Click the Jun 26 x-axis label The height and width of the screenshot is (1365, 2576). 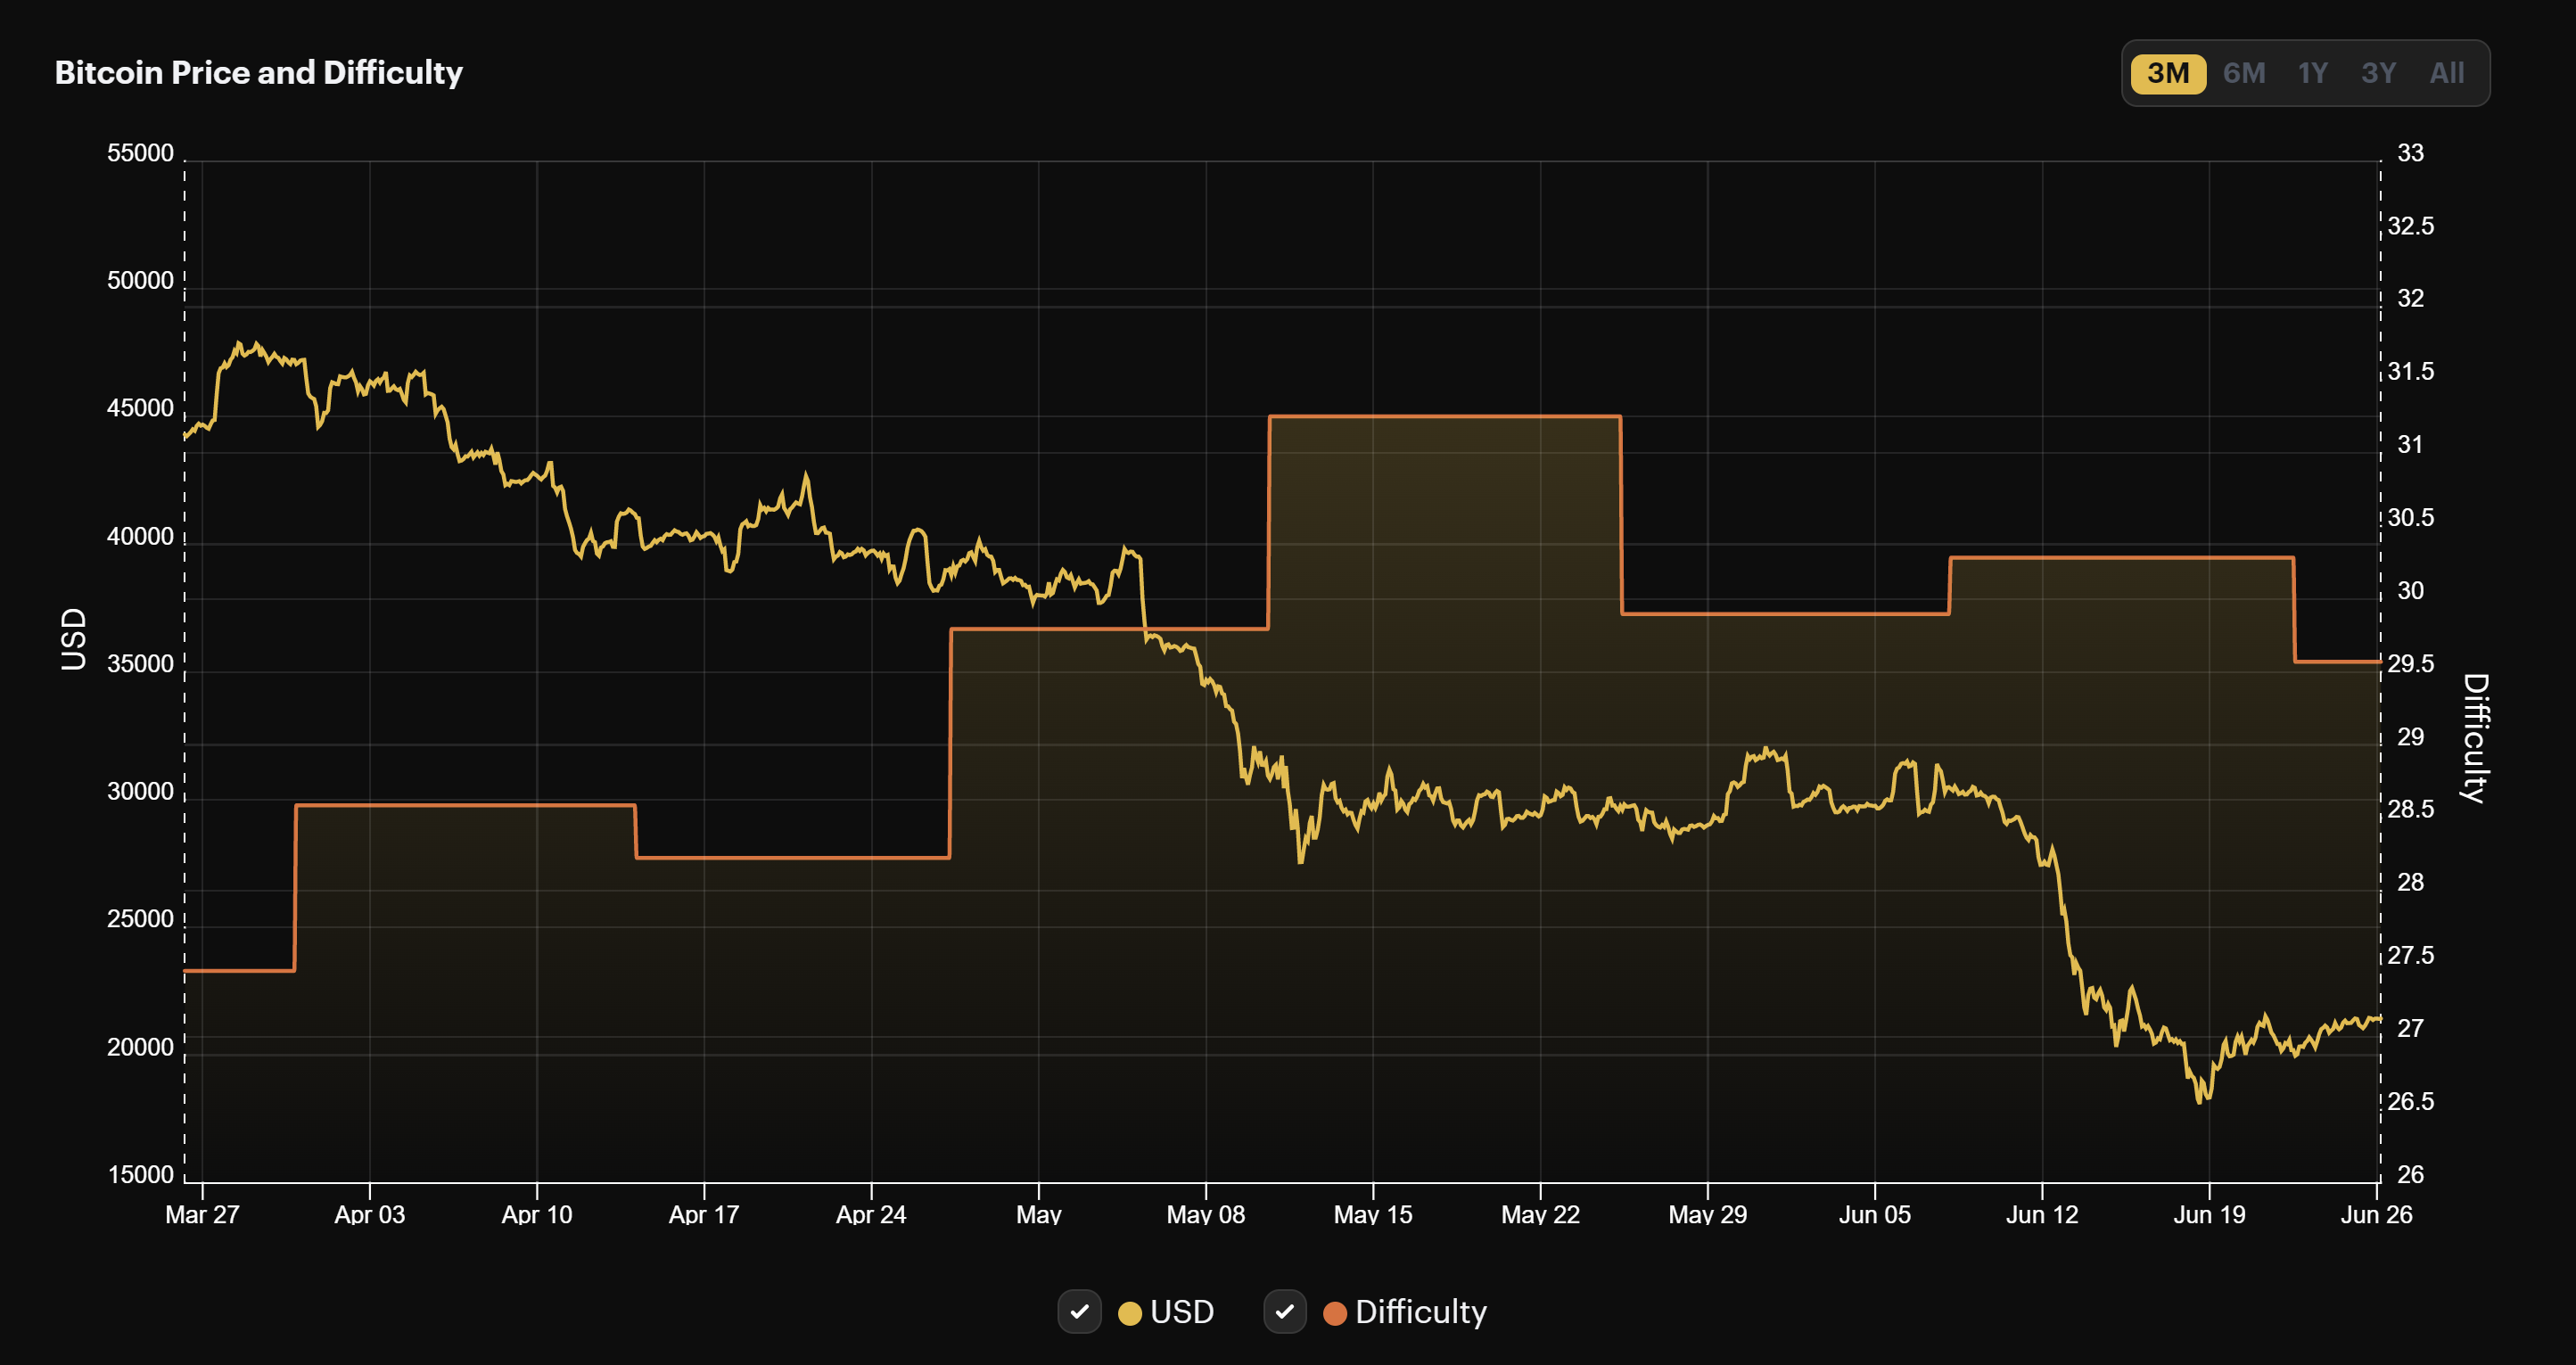point(2377,1214)
